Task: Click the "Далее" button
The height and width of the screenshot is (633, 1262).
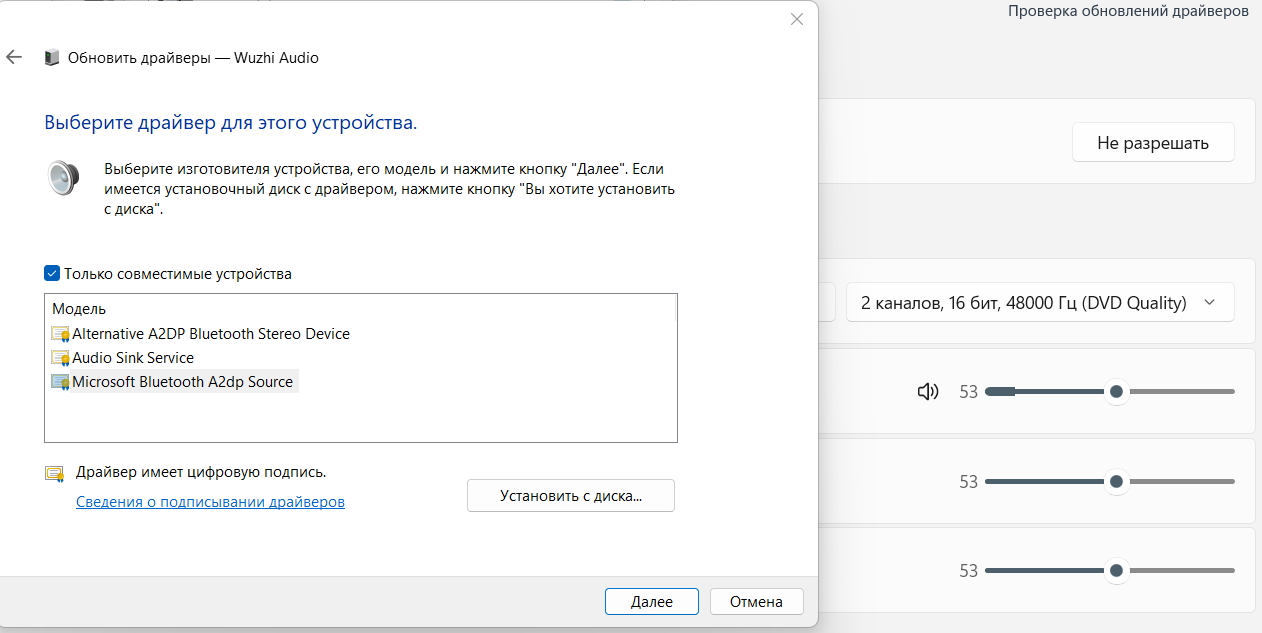Action: pos(651,601)
